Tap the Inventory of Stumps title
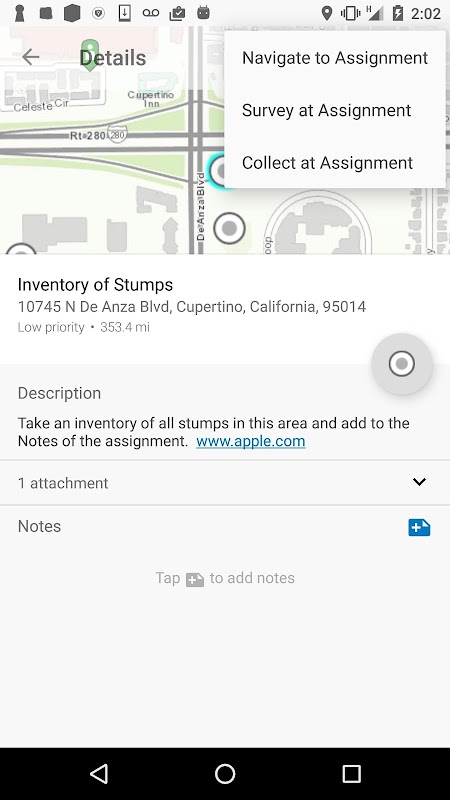 pos(95,284)
